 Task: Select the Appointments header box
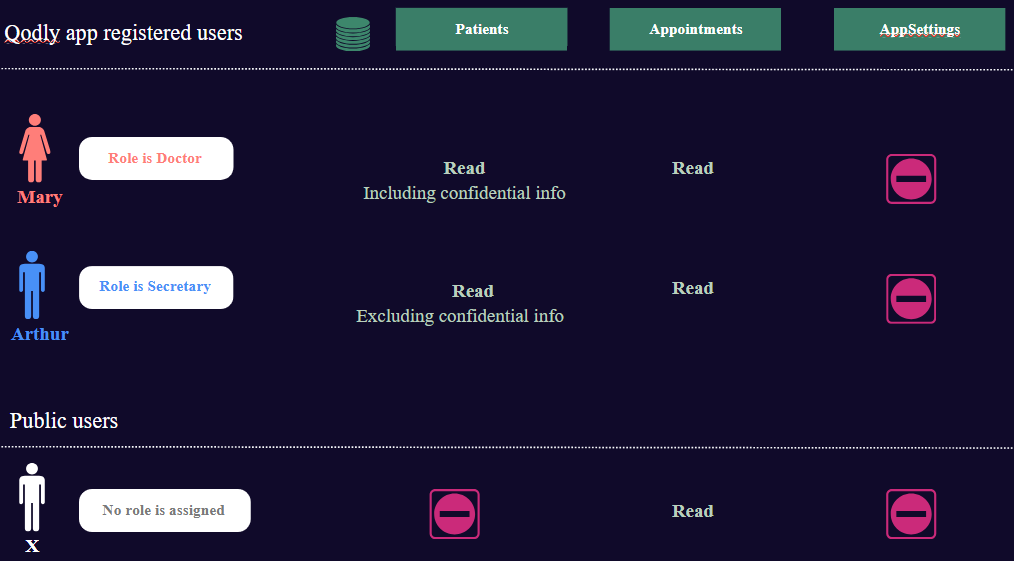click(695, 29)
